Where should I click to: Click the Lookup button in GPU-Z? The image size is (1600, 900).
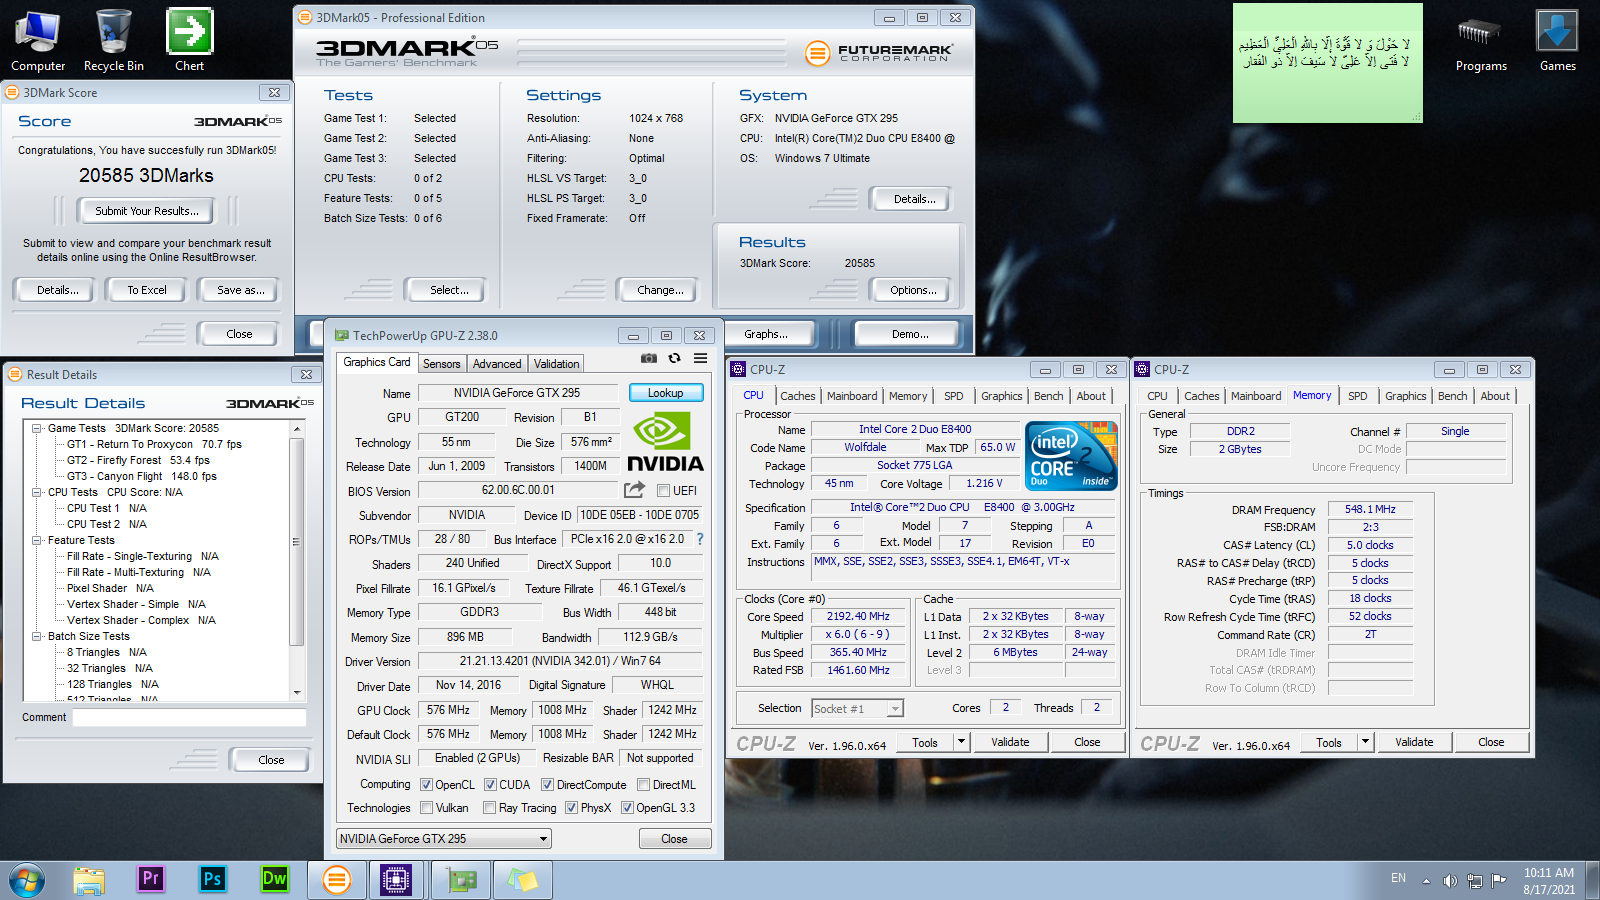click(x=666, y=393)
